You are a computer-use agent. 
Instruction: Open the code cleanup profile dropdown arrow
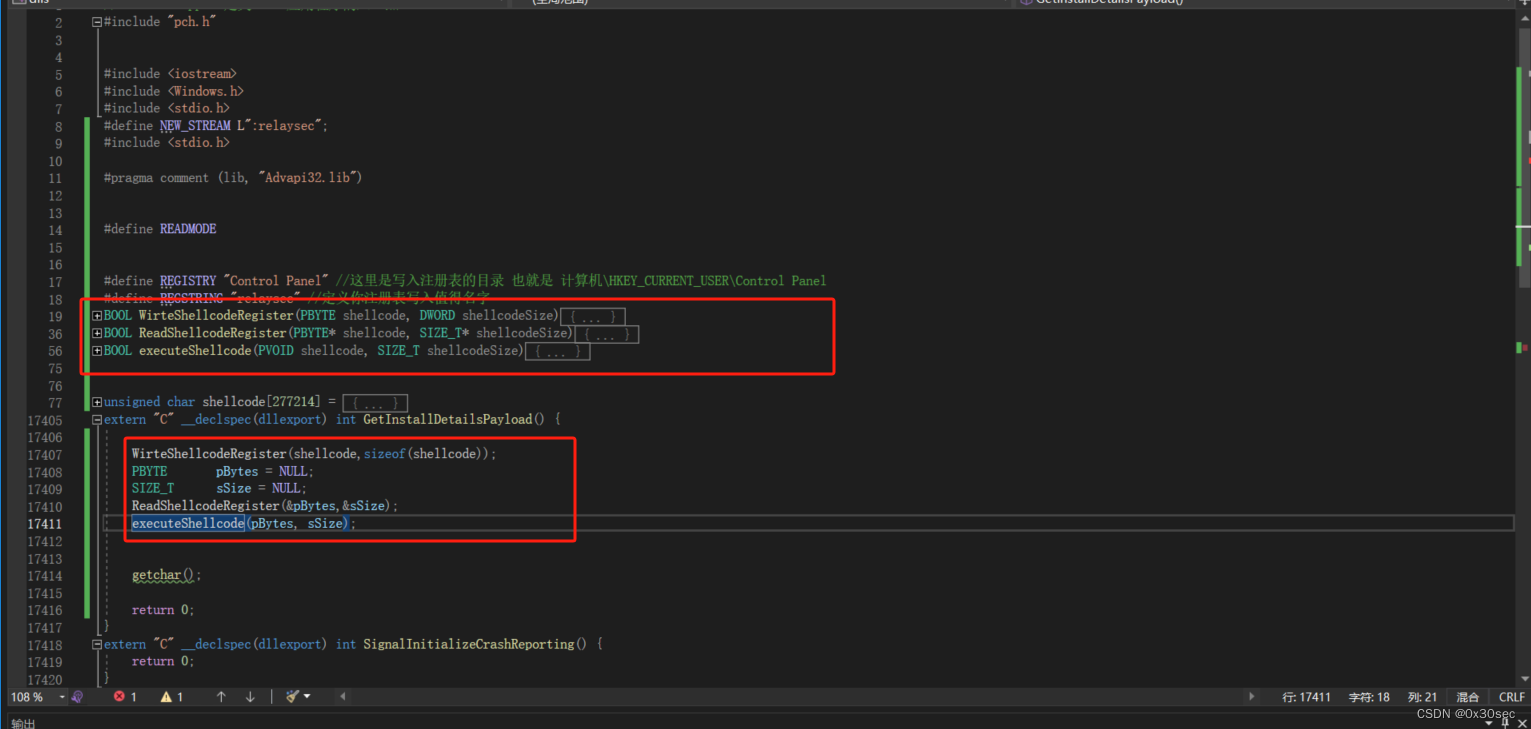[x=307, y=697]
